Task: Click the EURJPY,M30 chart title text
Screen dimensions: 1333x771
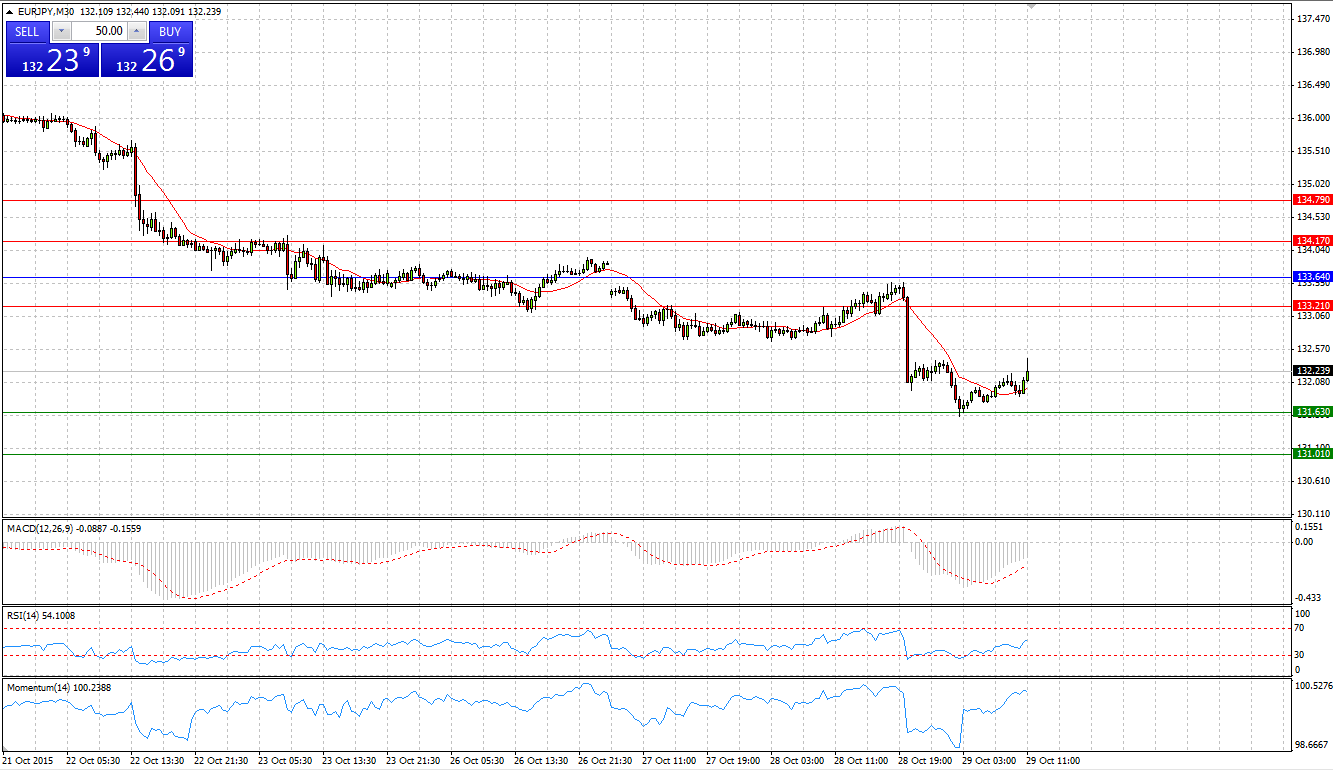Action: 46,12
